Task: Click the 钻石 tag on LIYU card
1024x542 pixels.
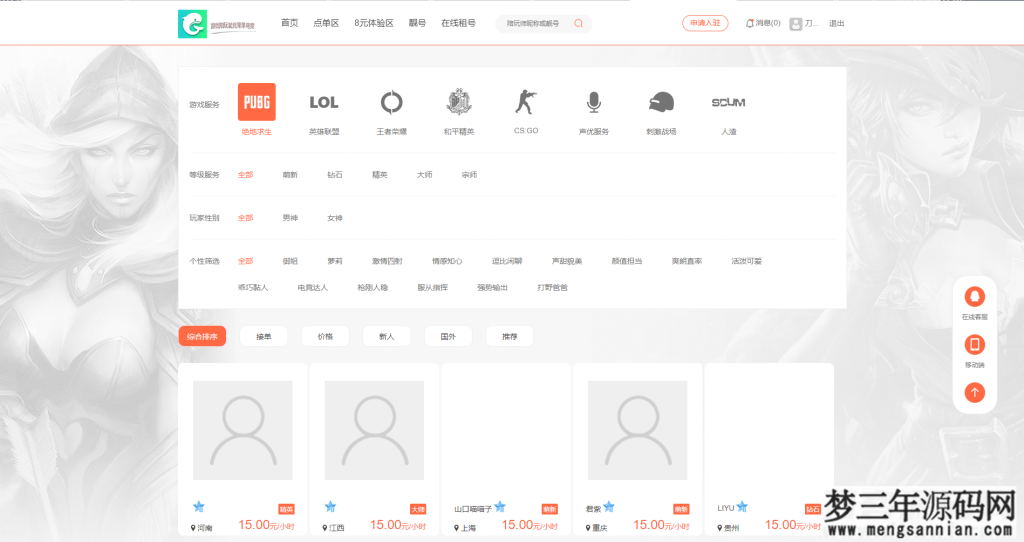Action: 812,509
